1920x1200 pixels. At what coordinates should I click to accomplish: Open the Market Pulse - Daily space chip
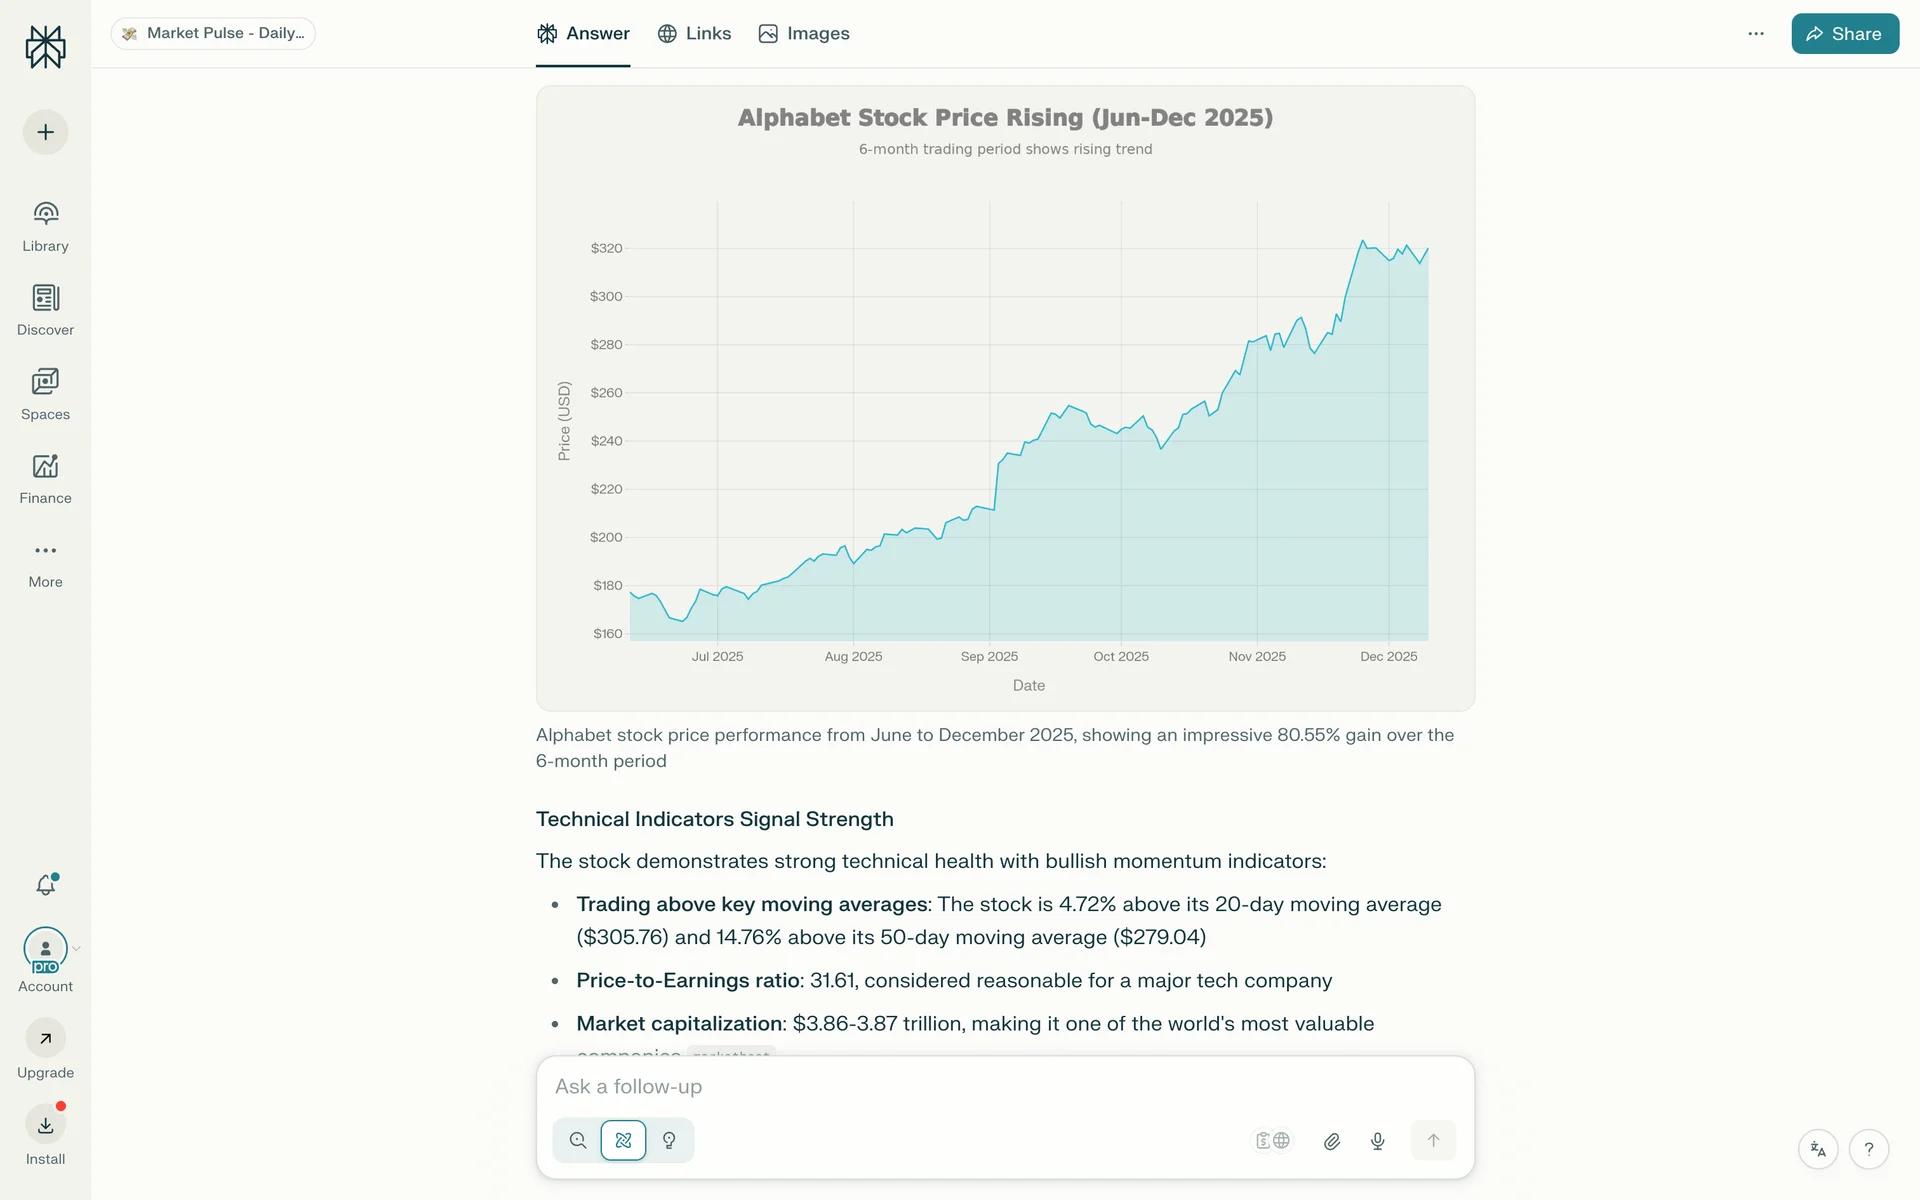(213, 33)
